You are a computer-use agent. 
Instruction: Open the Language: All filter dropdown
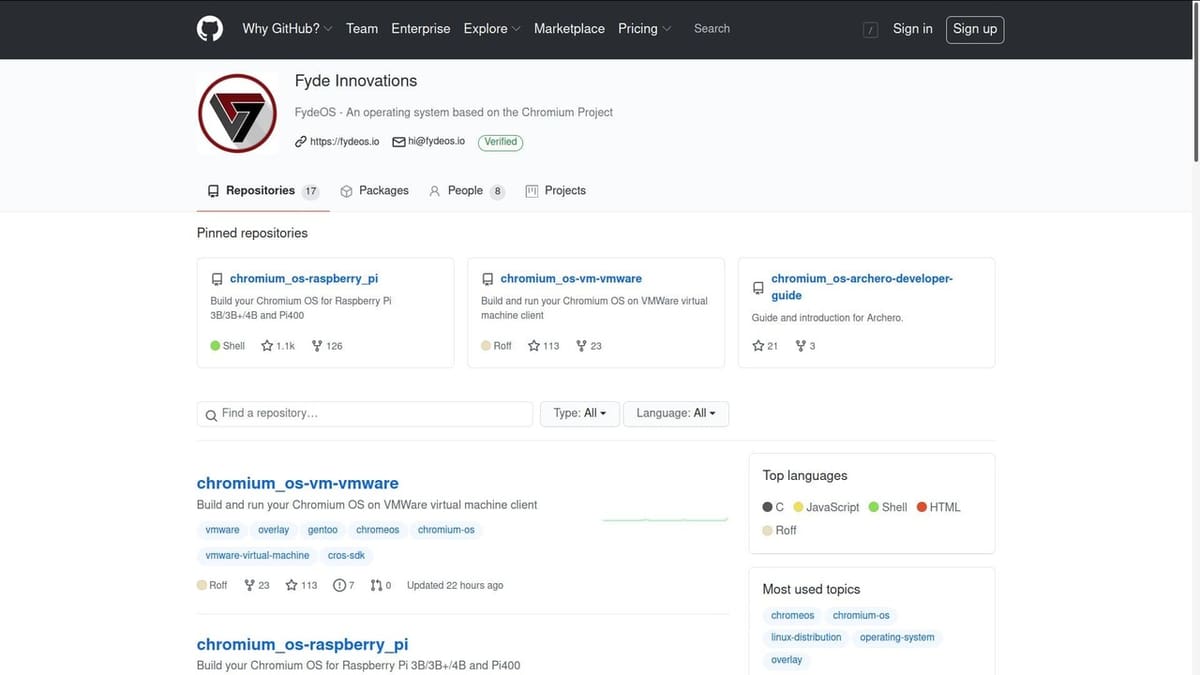pos(676,413)
